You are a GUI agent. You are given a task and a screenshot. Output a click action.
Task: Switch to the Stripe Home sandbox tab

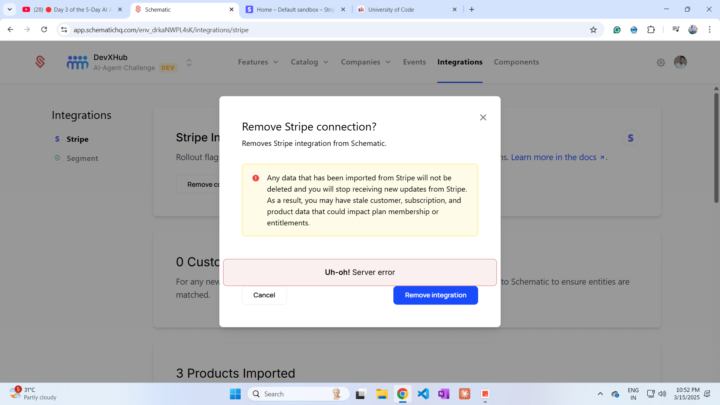pos(295,10)
